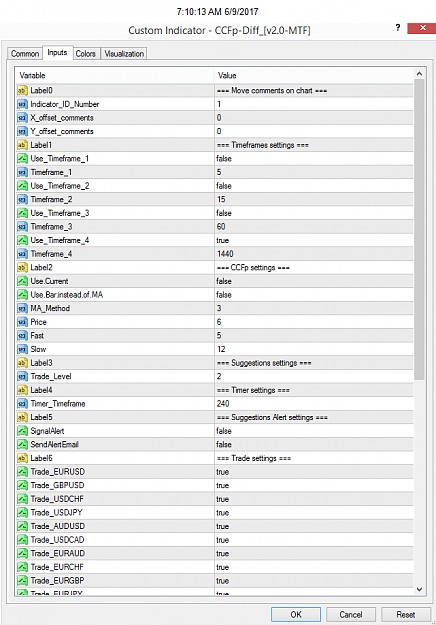
Task: Click the Cancel button
Action: [351, 615]
